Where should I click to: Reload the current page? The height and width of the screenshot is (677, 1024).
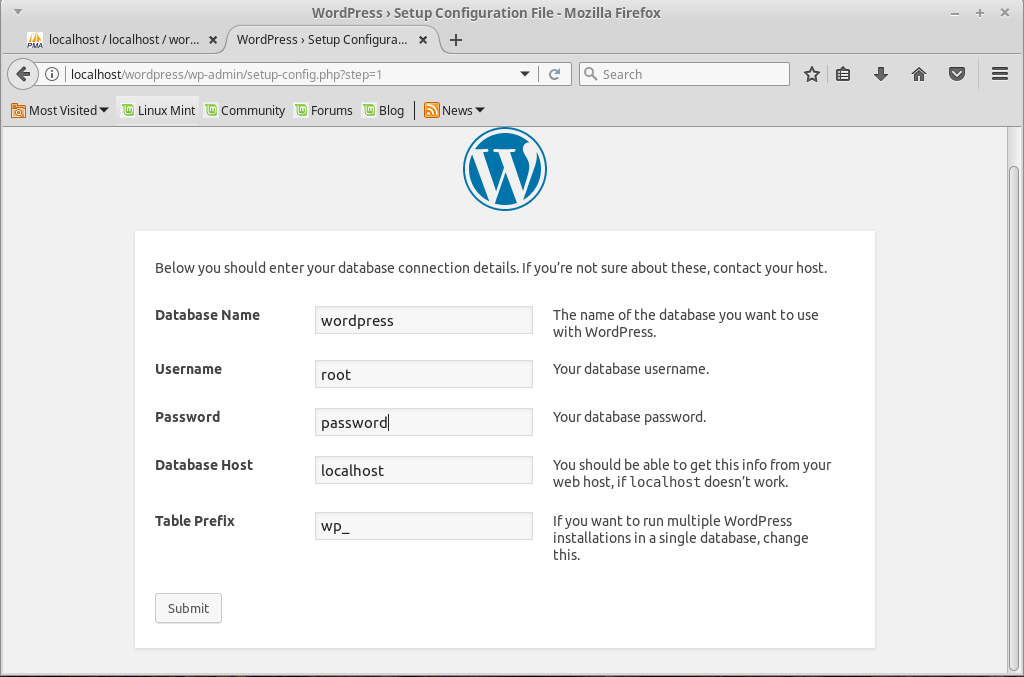(555, 74)
